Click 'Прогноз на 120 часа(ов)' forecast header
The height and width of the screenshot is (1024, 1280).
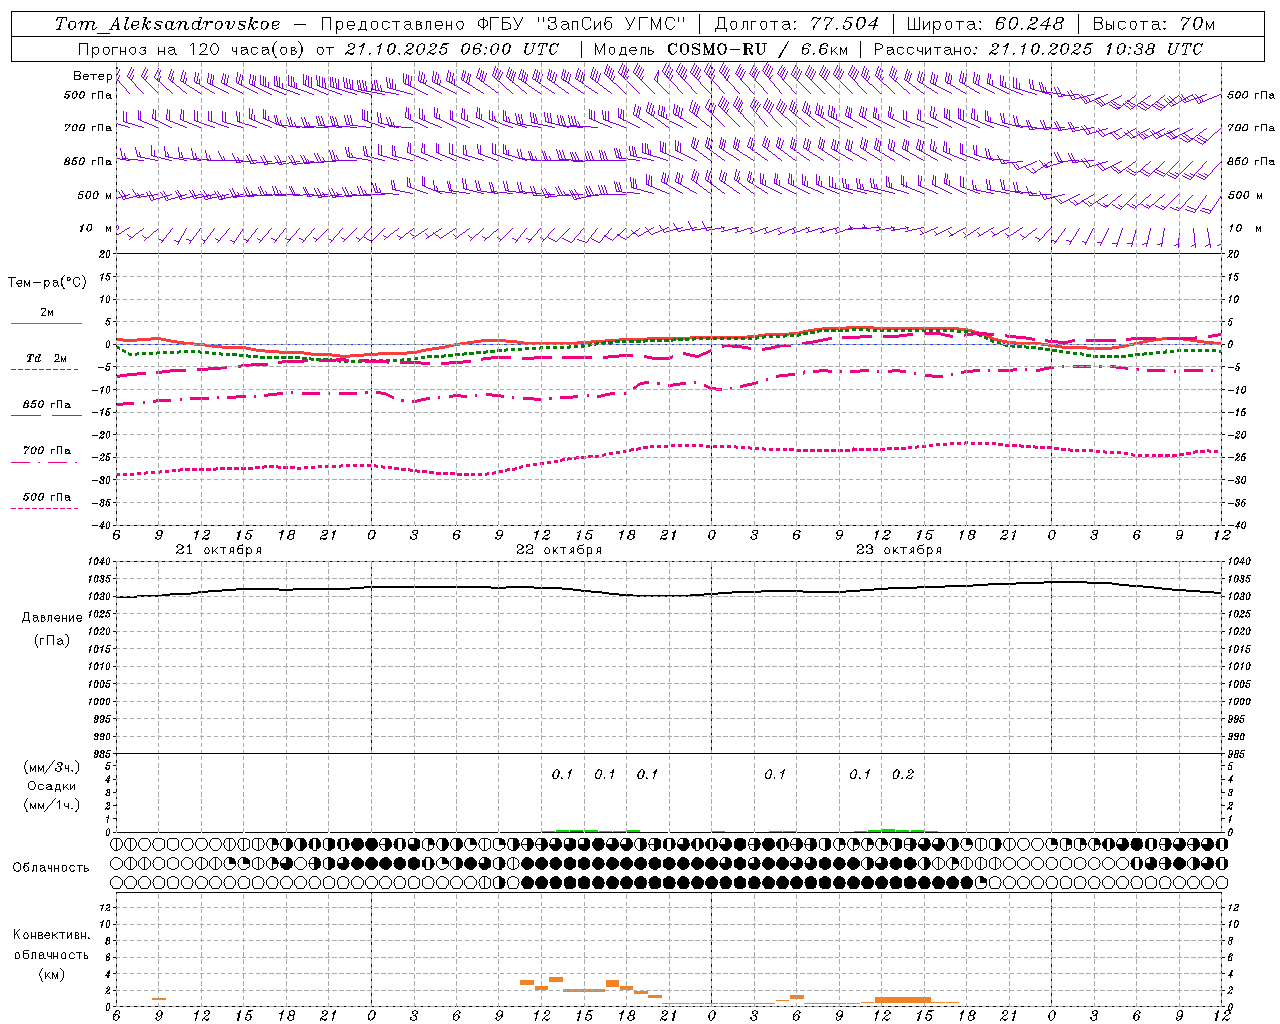click(193, 49)
